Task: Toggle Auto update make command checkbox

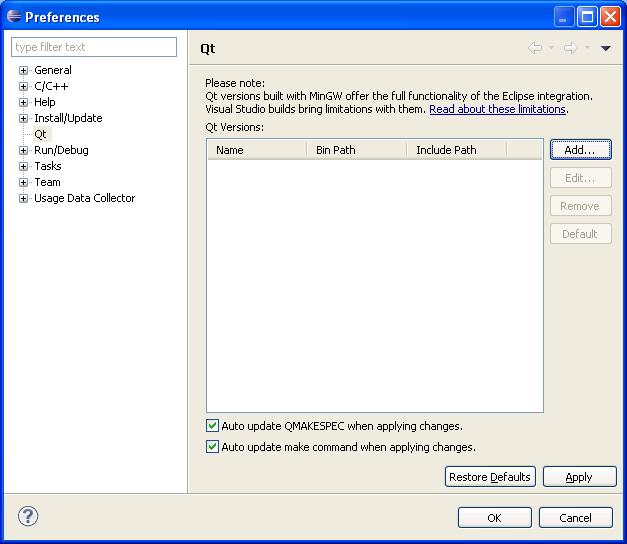Action: click(212, 447)
